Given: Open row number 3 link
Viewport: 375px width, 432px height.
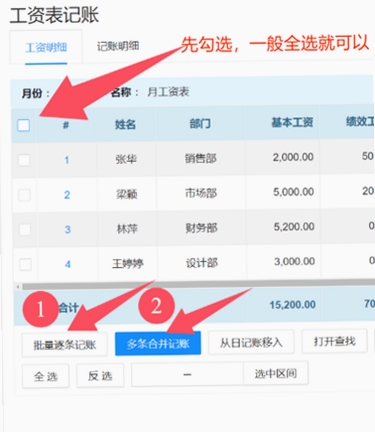Looking at the screenshot, I should pyautogui.click(x=68, y=229).
